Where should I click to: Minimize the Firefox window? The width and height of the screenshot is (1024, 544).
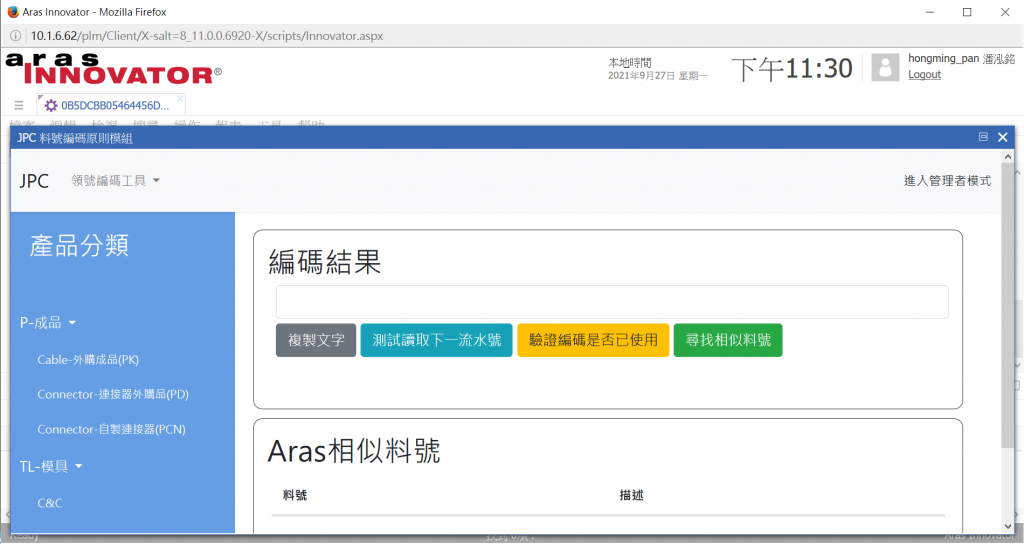(x=929, y=12)
